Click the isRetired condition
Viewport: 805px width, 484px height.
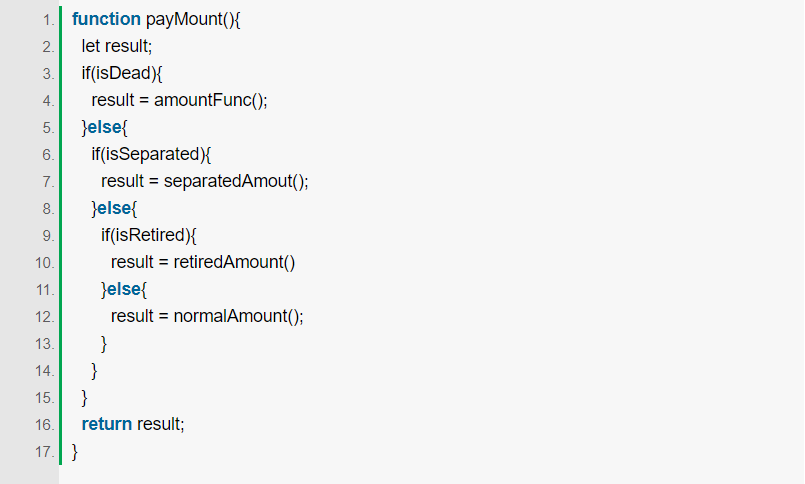click(x=150, y=235)
